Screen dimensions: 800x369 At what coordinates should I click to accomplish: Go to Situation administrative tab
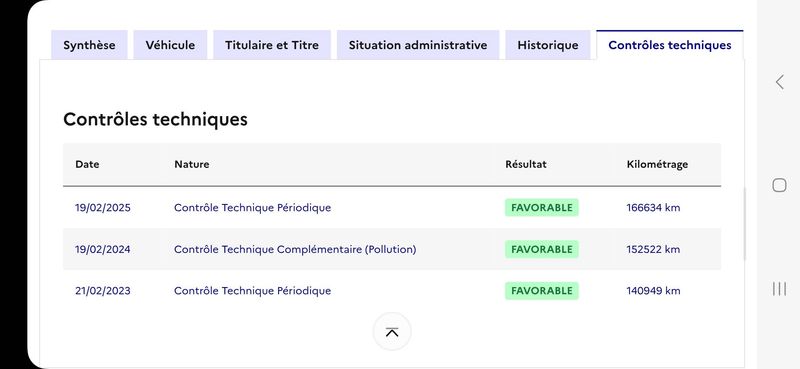tap(418, 45)
